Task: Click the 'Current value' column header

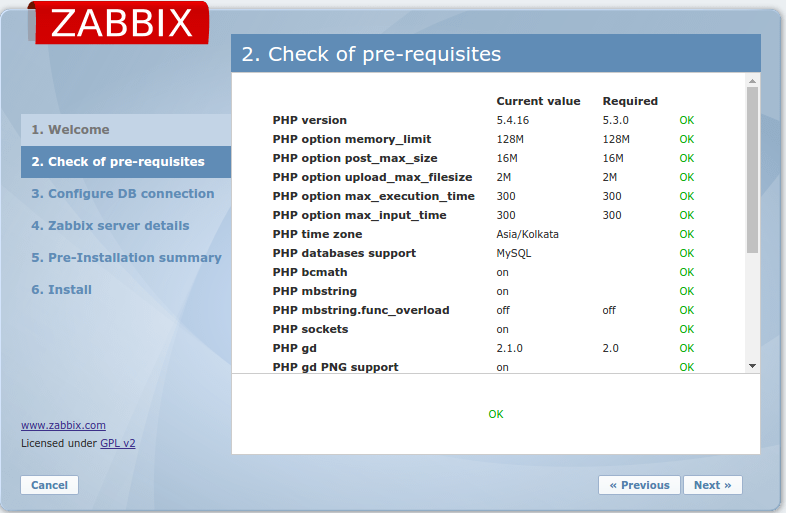Action: [538, 101]
